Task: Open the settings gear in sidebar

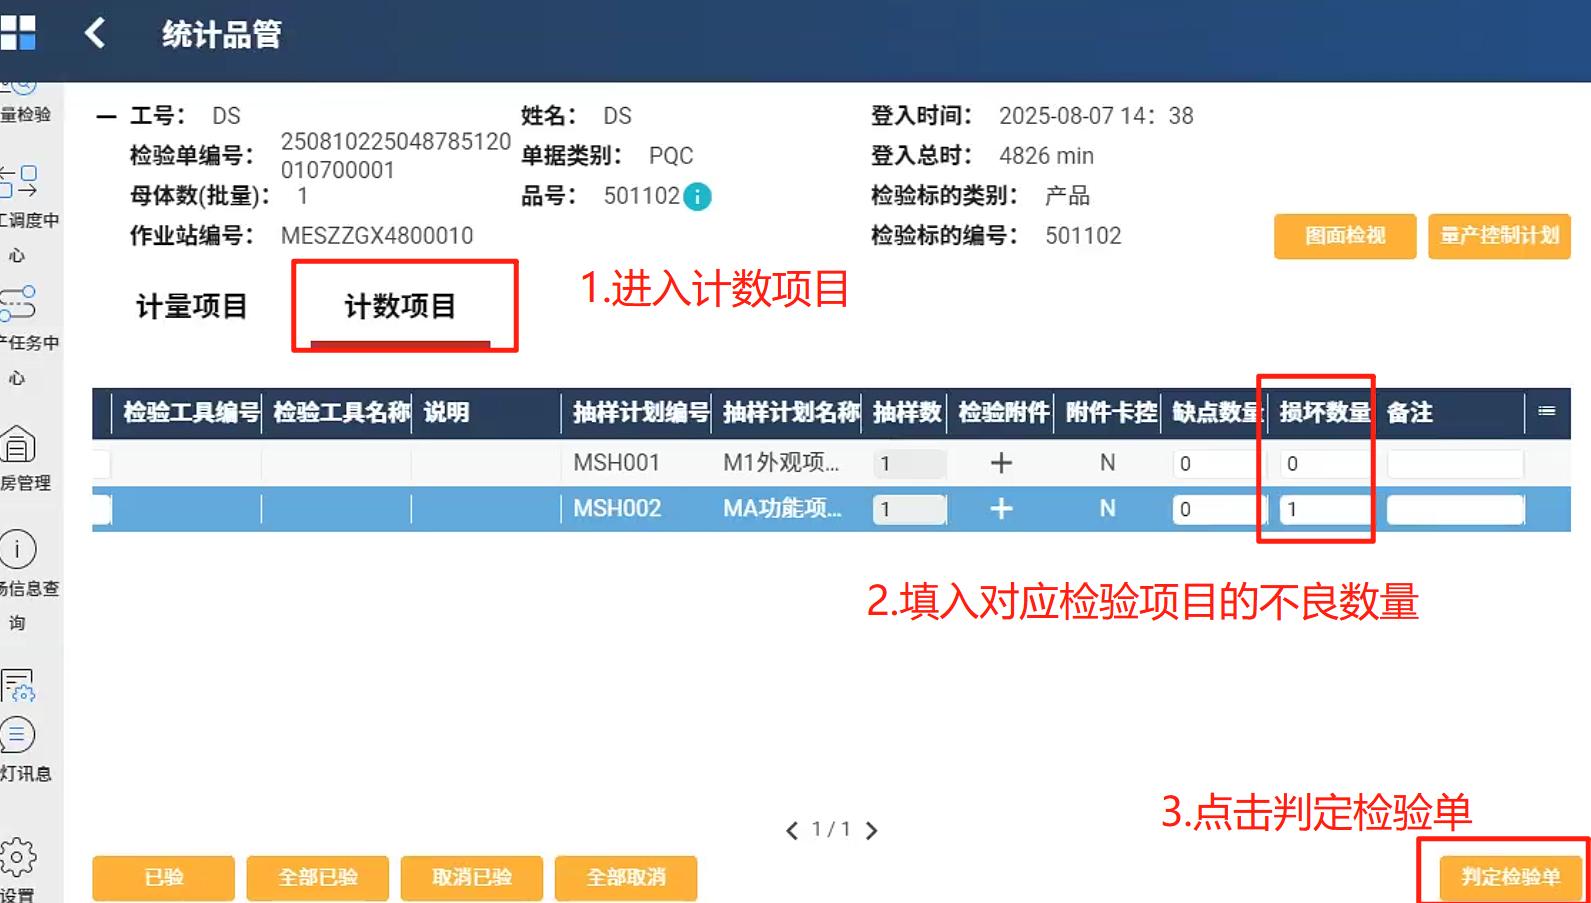Action: [x=18, y=857]
